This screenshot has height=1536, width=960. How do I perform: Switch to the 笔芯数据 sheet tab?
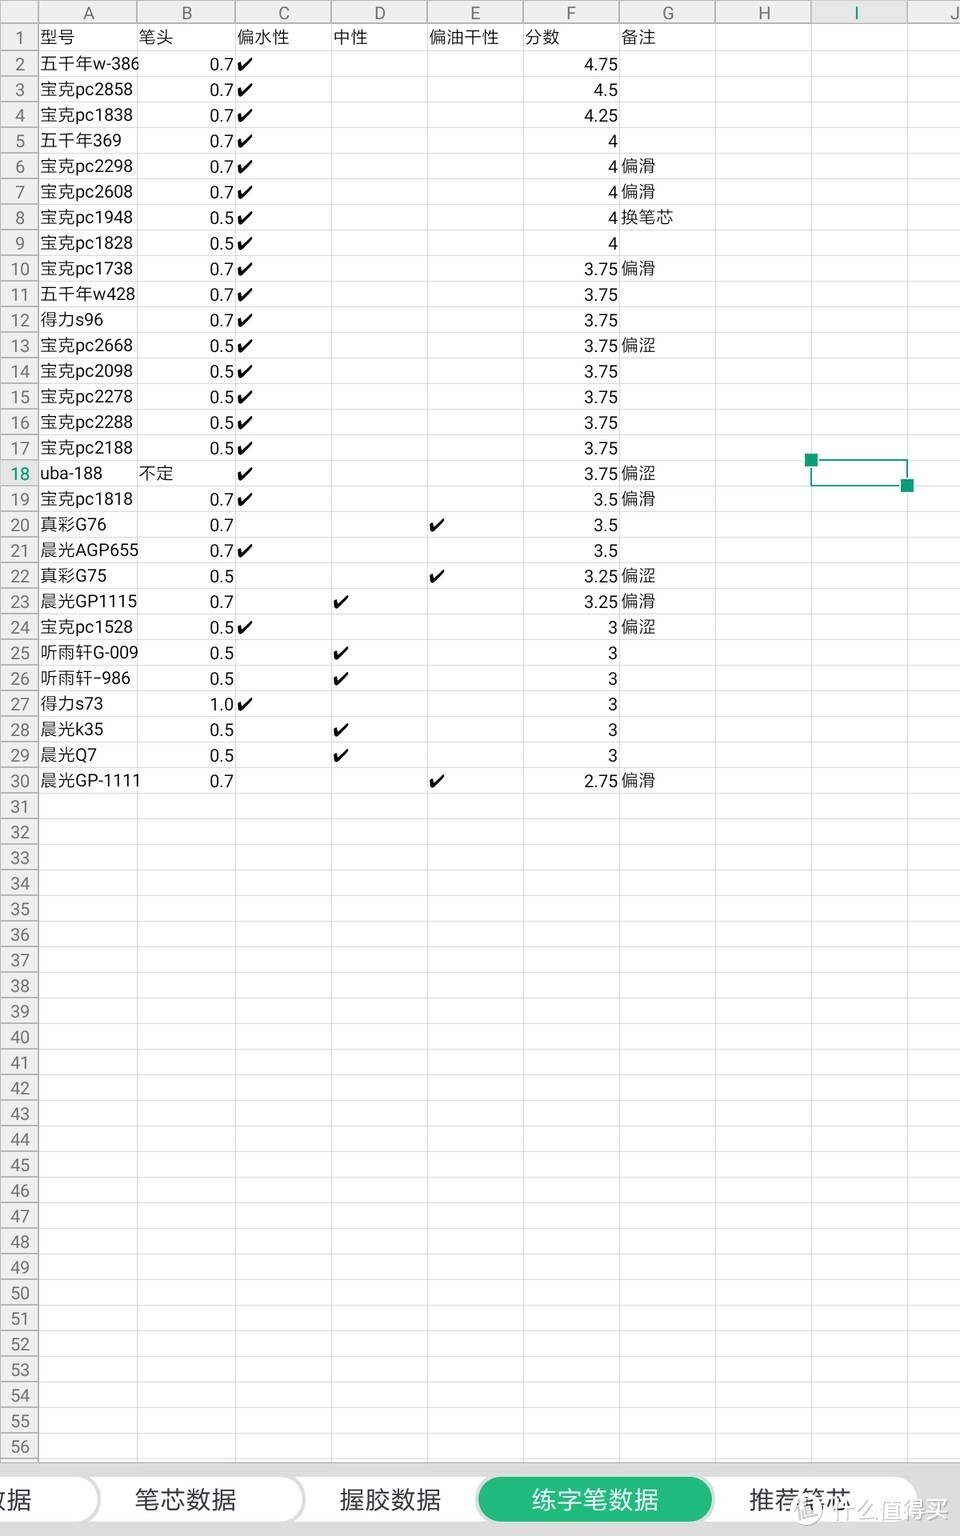[x=186, y=1499]
